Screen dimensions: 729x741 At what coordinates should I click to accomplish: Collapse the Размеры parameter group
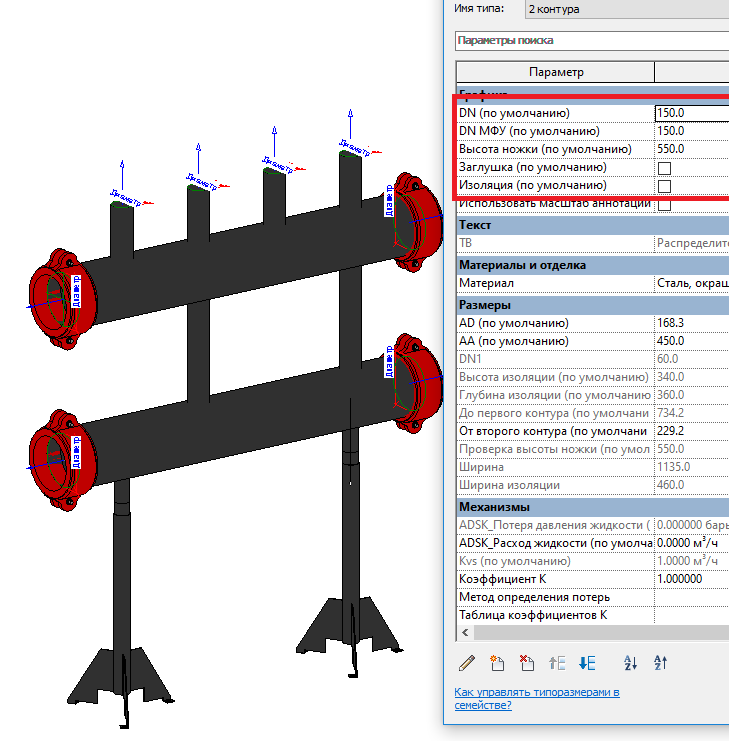(x=485, y=305)
